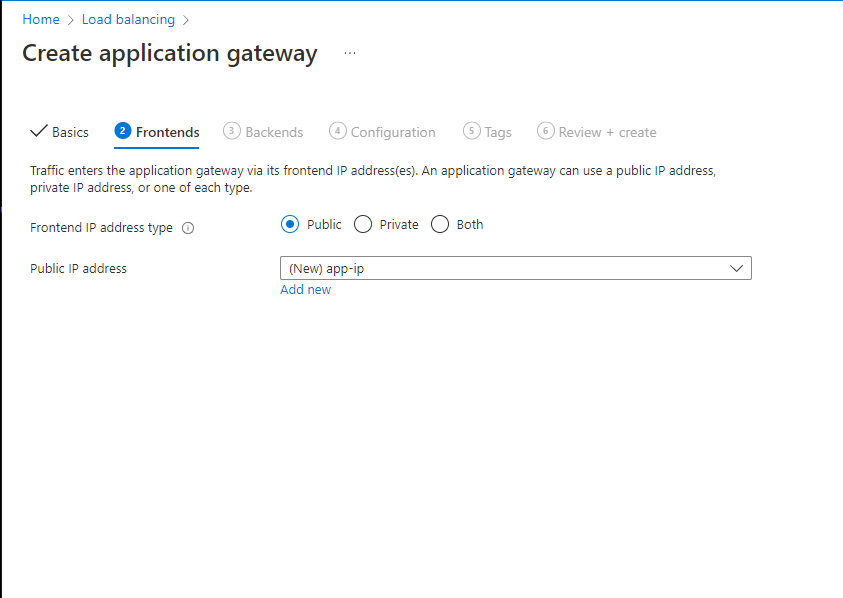Switch to the Review + create tab

605,131
